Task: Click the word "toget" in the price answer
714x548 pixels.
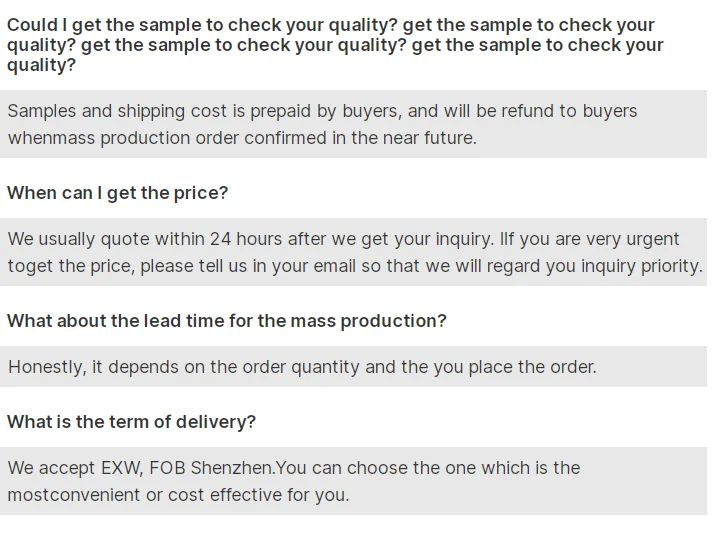Action: [30, 266]
